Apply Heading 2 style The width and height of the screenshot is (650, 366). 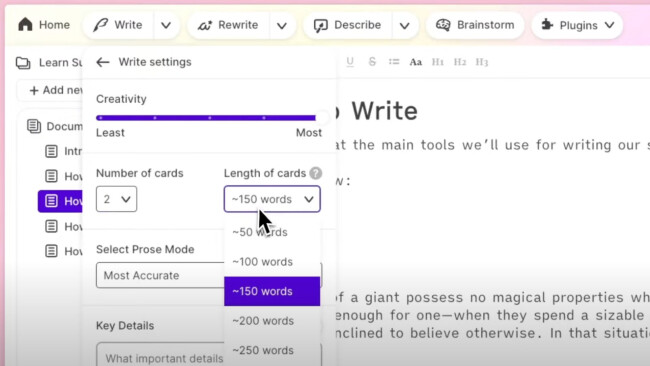tap(460, 62)
